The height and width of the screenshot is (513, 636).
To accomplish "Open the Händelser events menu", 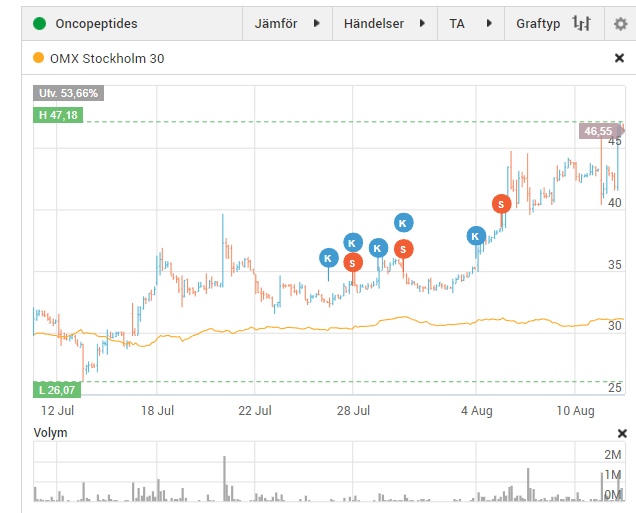I will coord(385,24).
